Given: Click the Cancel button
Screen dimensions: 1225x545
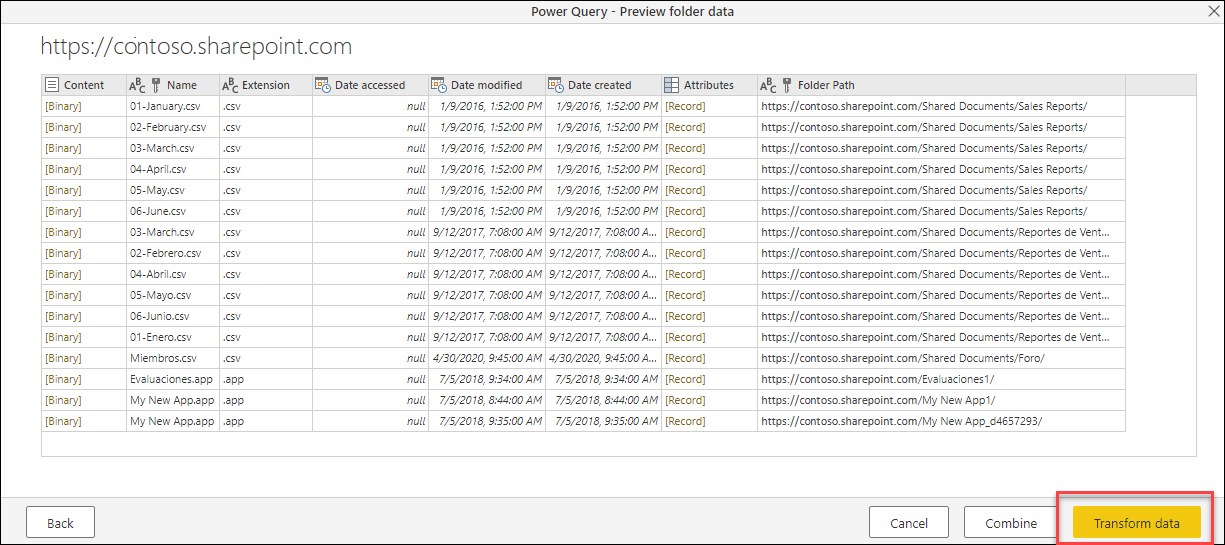Looking at the screenshot, I should tap(909, 523).
